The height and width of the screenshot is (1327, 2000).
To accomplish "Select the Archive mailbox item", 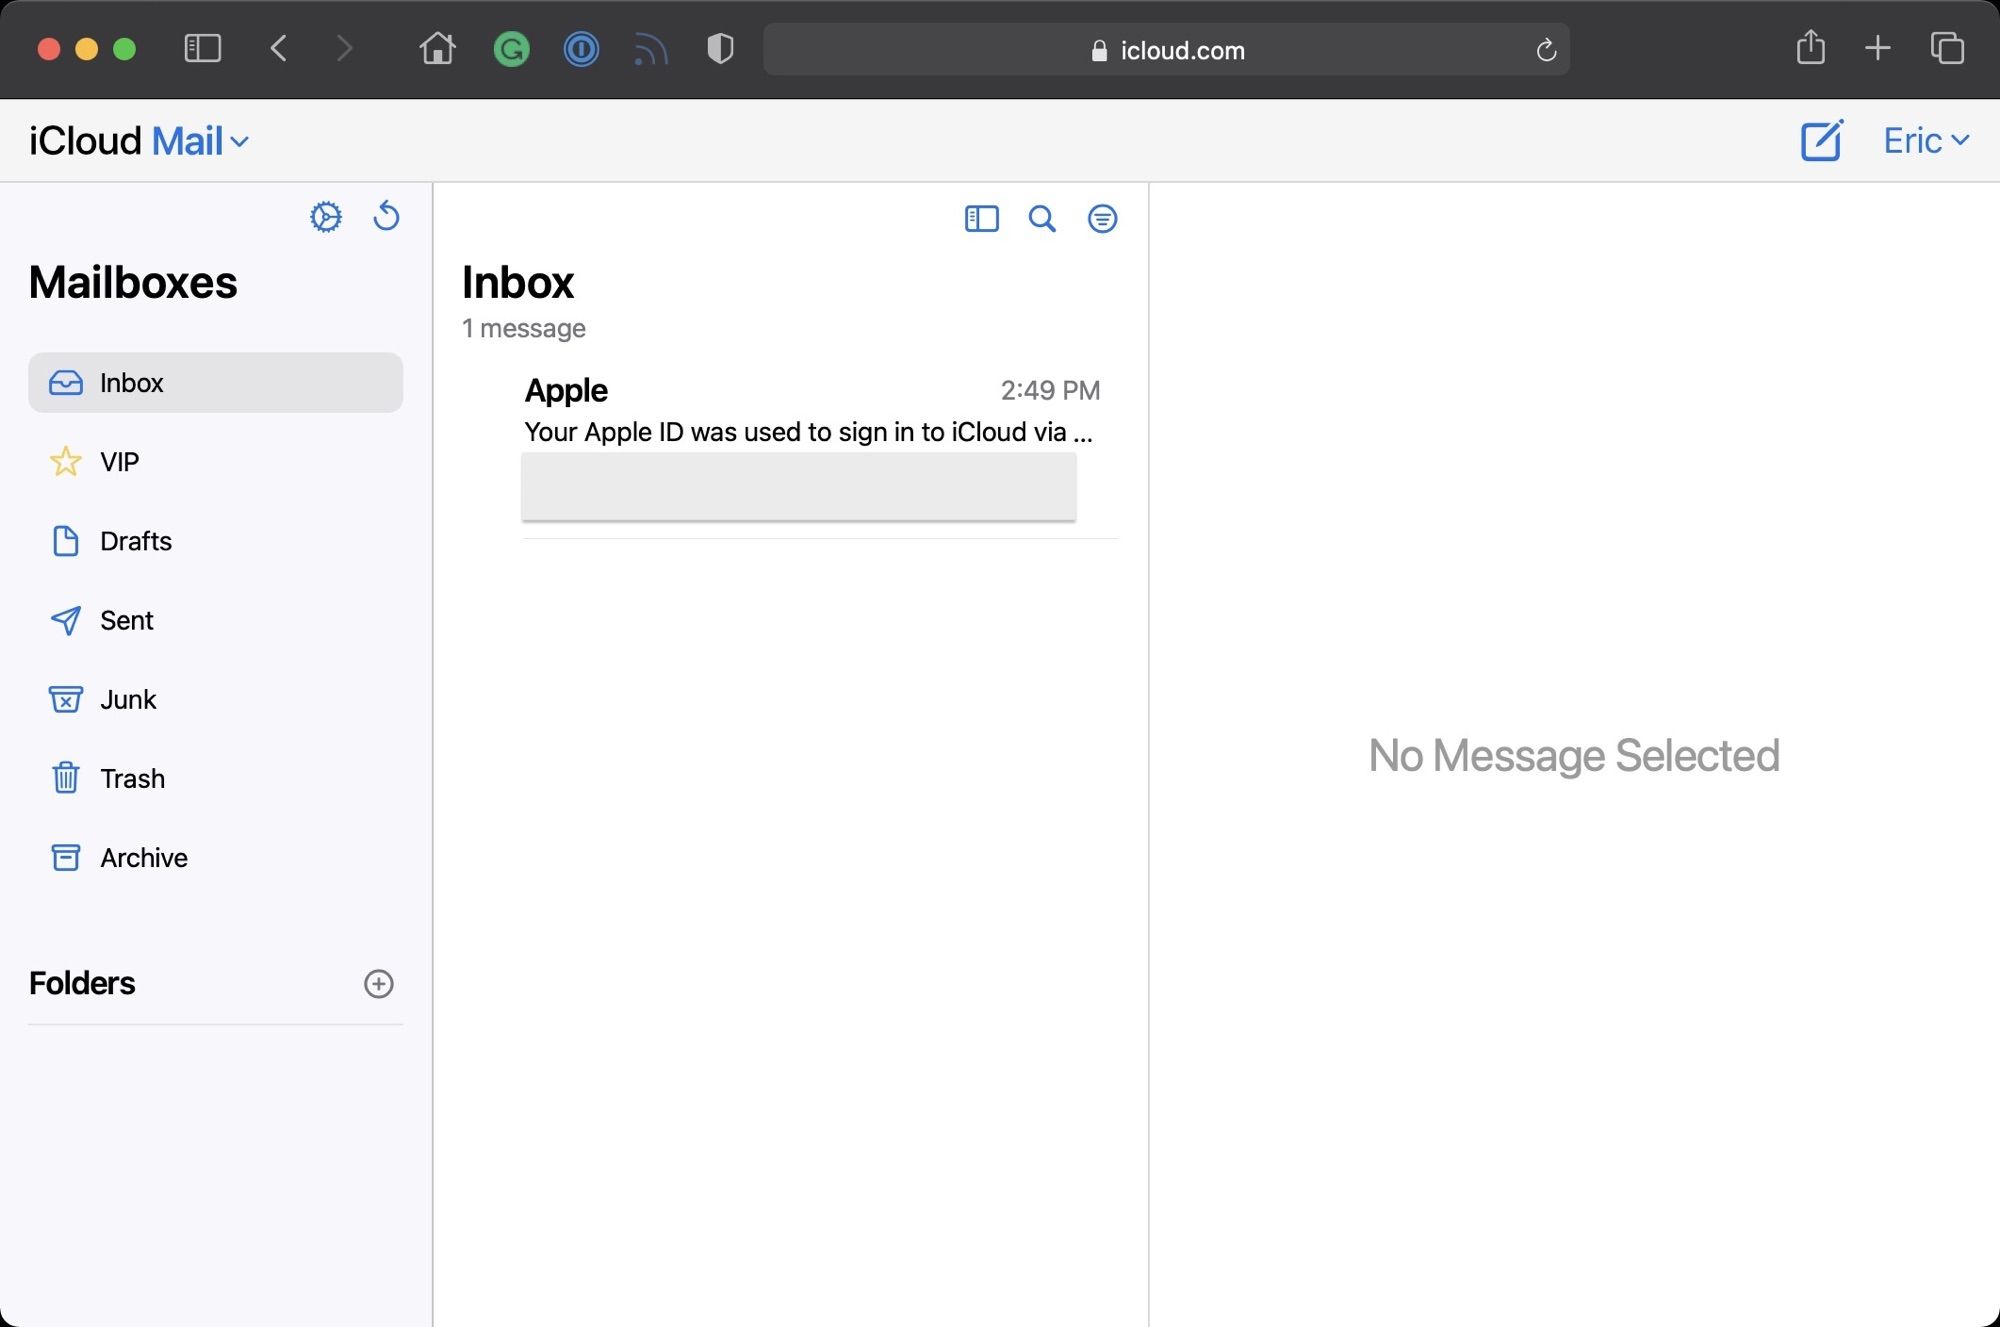I will pyautogui.click(x=144, y=856).
